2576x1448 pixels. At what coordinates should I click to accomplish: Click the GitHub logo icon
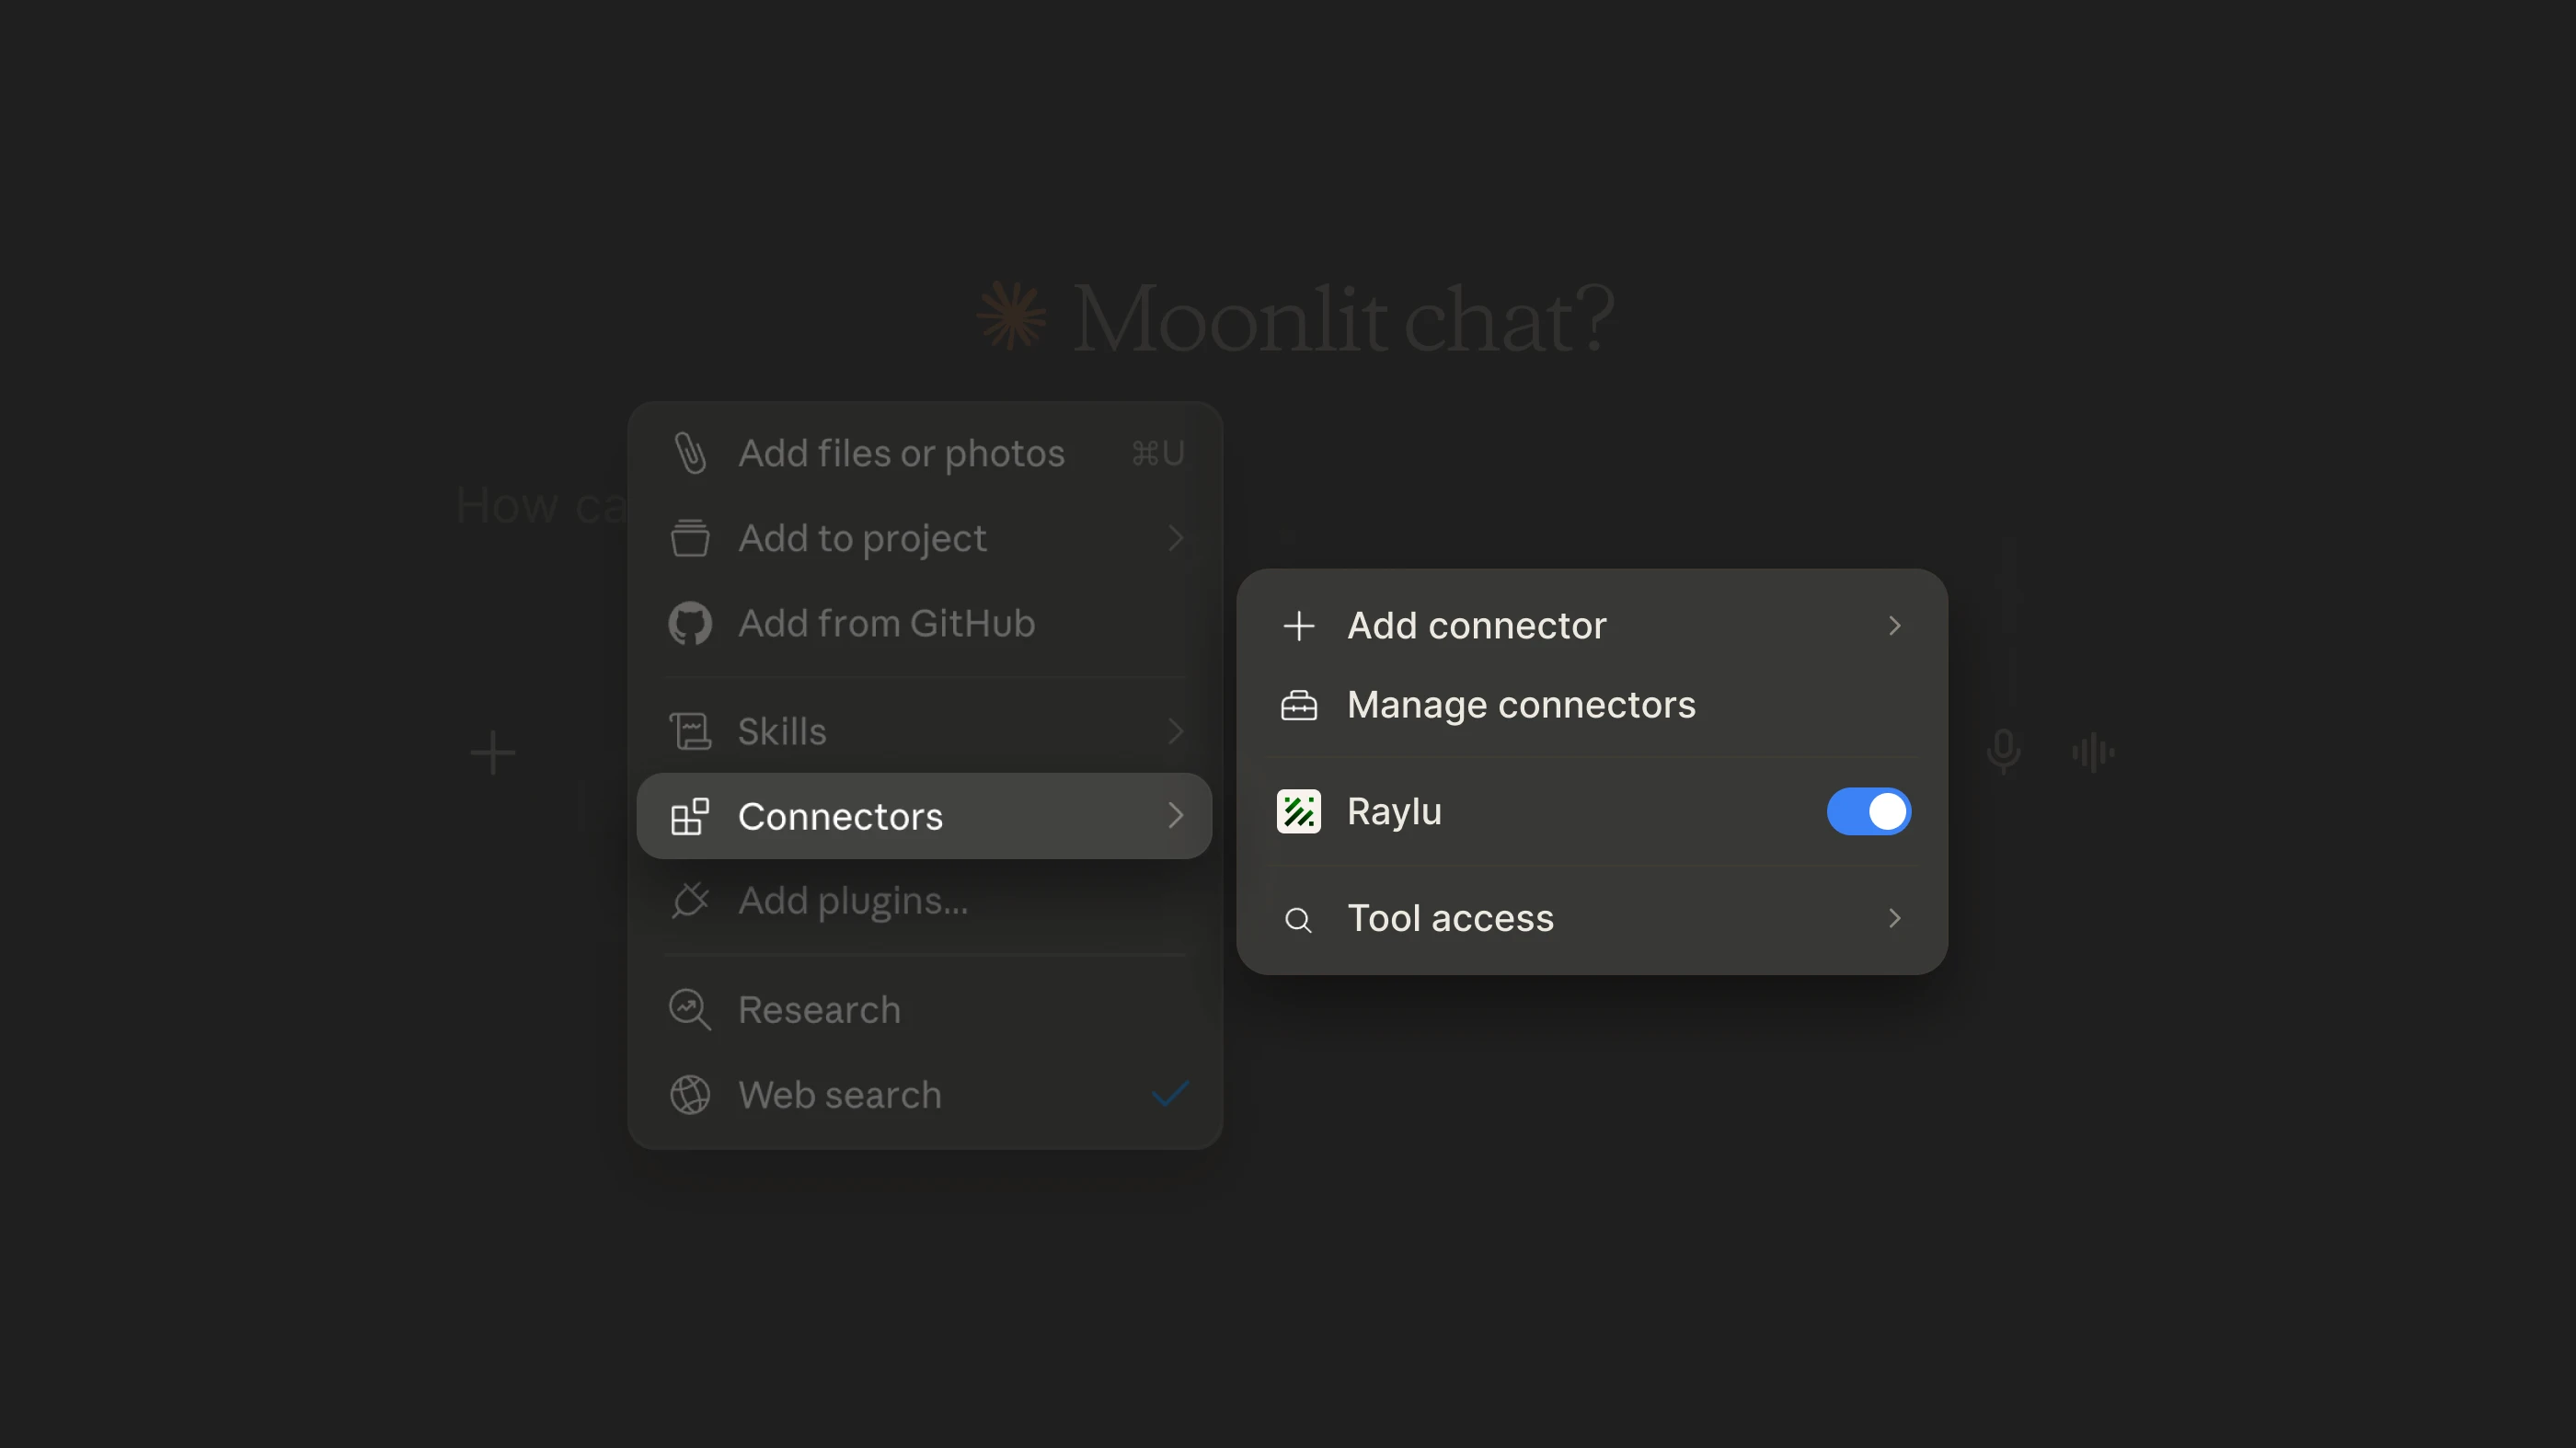pyautogui.click(x=690, y=623)
